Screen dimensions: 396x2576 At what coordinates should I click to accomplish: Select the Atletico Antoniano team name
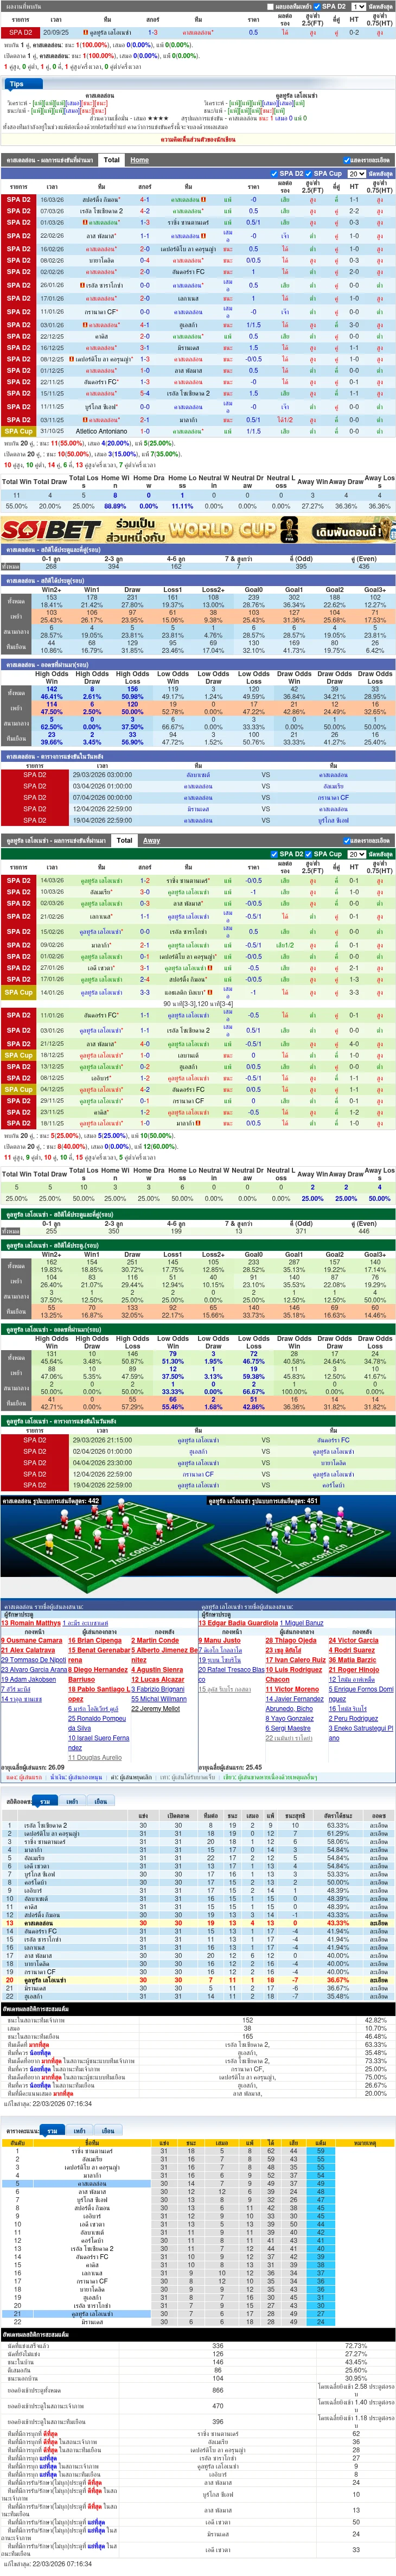click(x=101, y=431)
